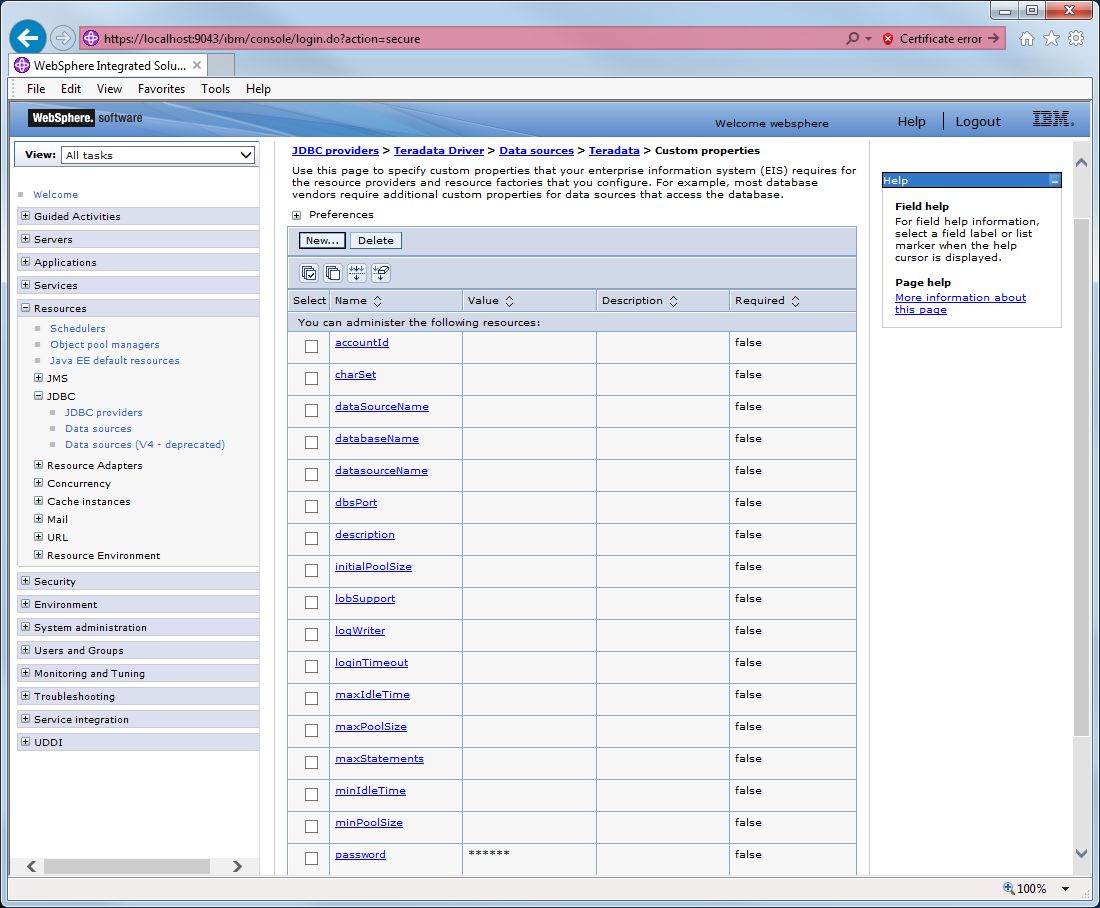The width and height of the screenshot is (1100, 908).
Task: Show the filter view toolbar icon
Action: (356, 273)
